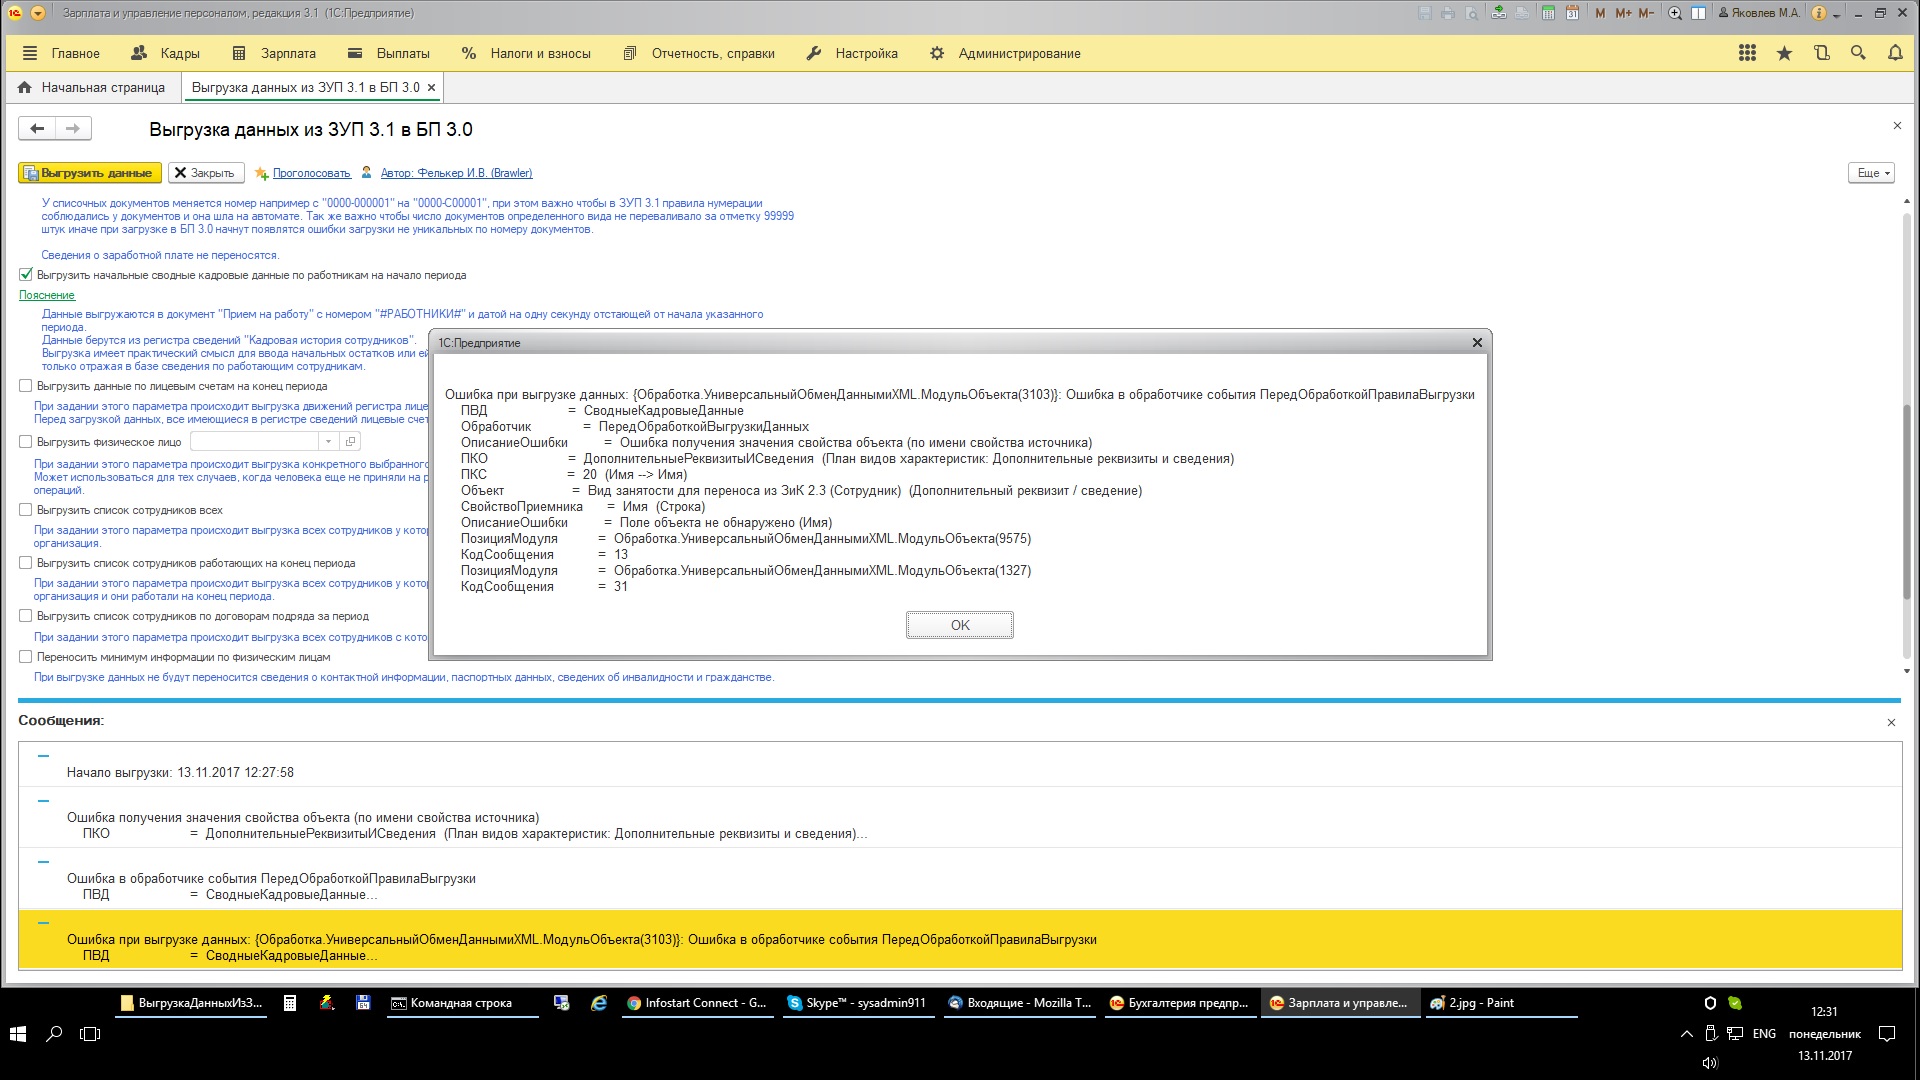This screenshot has height=1080, width=1920.
Task: Open the Зарплата menu section
Action: [x=274, y=53]
